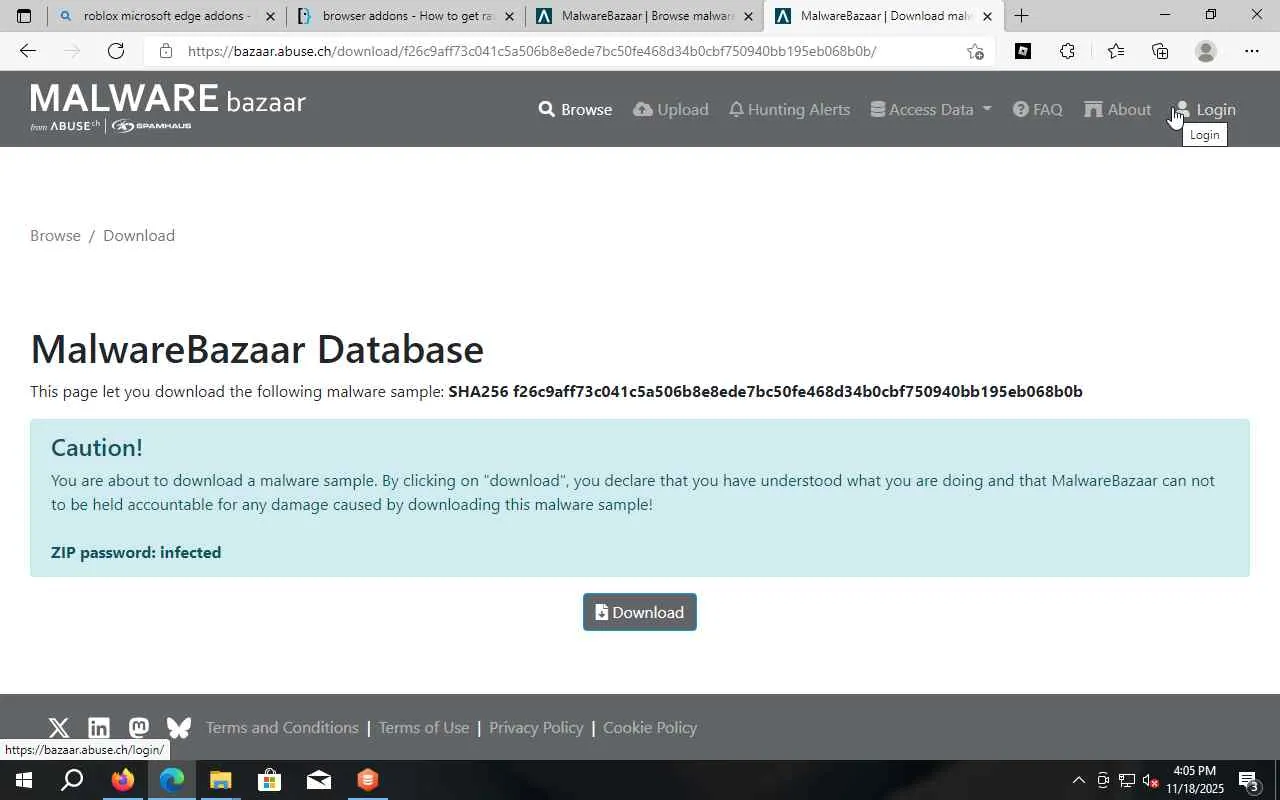Open the Windows notification center
Viewport: 1280px width, 800px height.
[x=1249, y=780]
